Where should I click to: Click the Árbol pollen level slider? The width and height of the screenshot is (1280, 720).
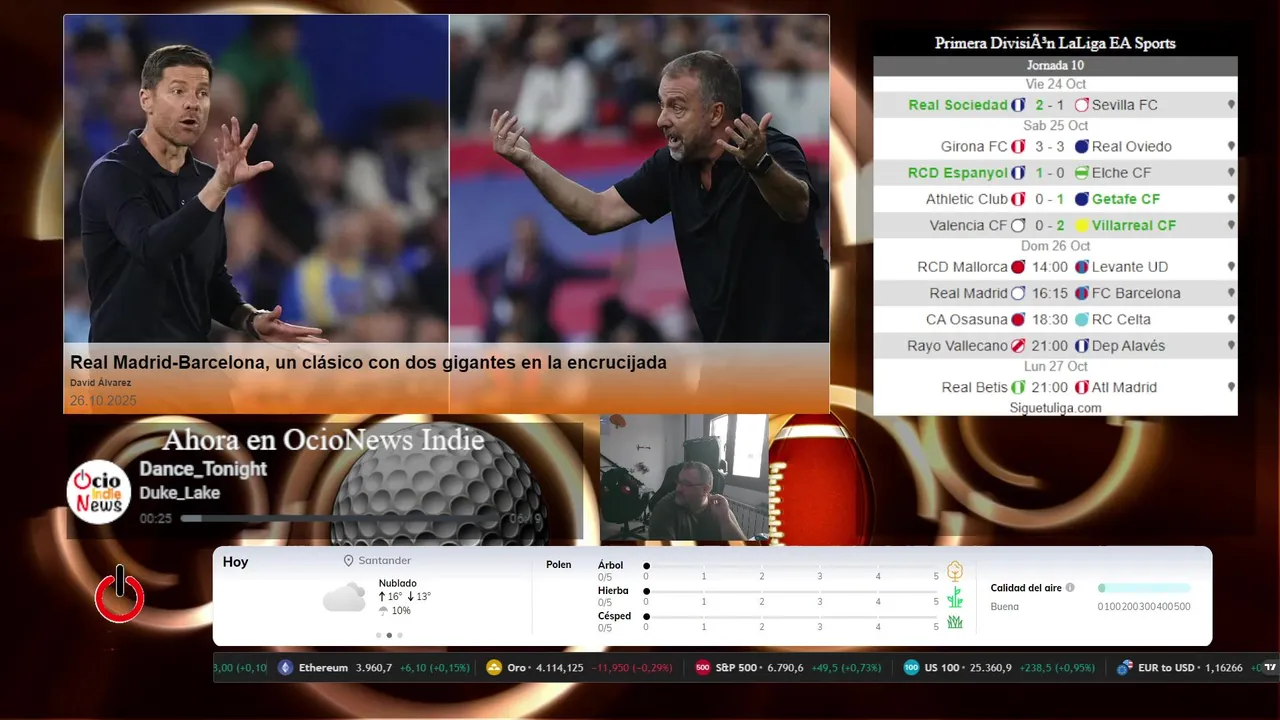pyautogui.click(x=792, y=566)
